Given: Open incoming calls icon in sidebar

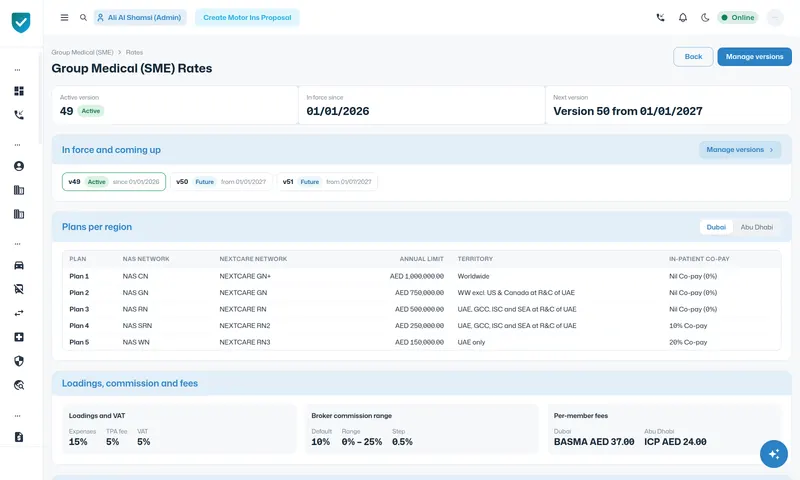Looking at the screenshot, I should click(x=19, y=115).
